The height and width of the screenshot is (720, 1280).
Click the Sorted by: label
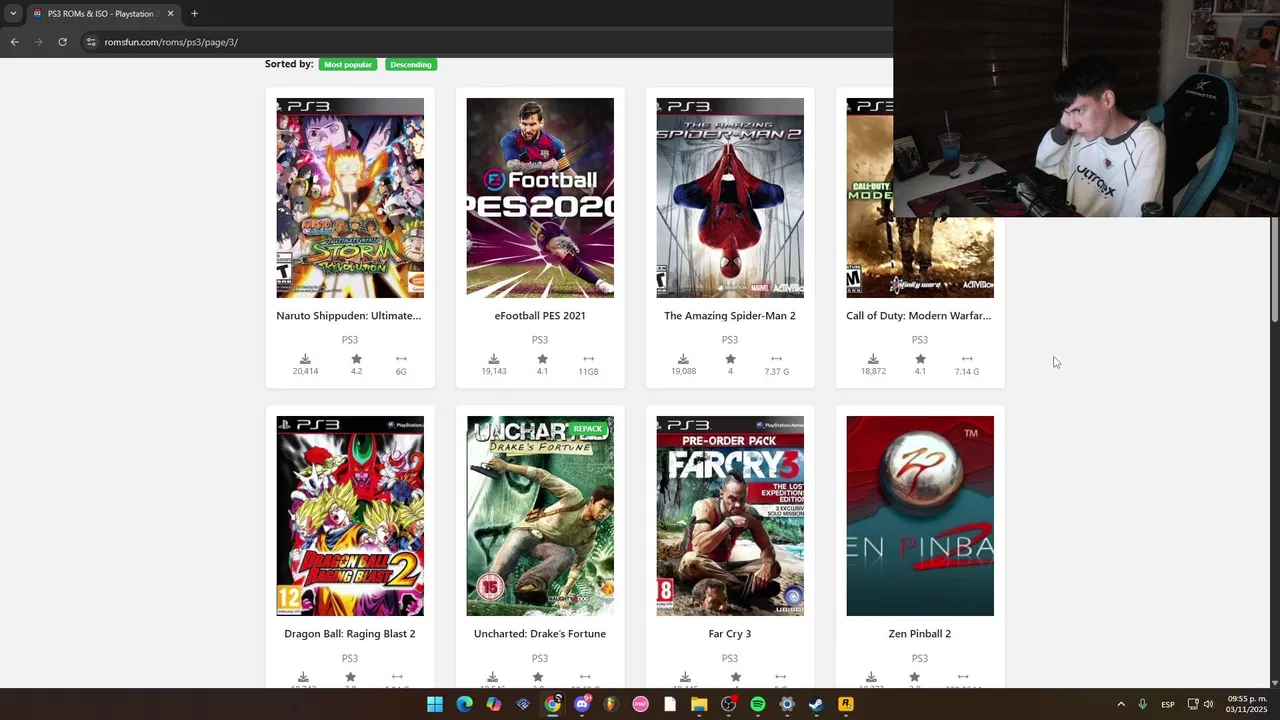click(x=289, y=64)
